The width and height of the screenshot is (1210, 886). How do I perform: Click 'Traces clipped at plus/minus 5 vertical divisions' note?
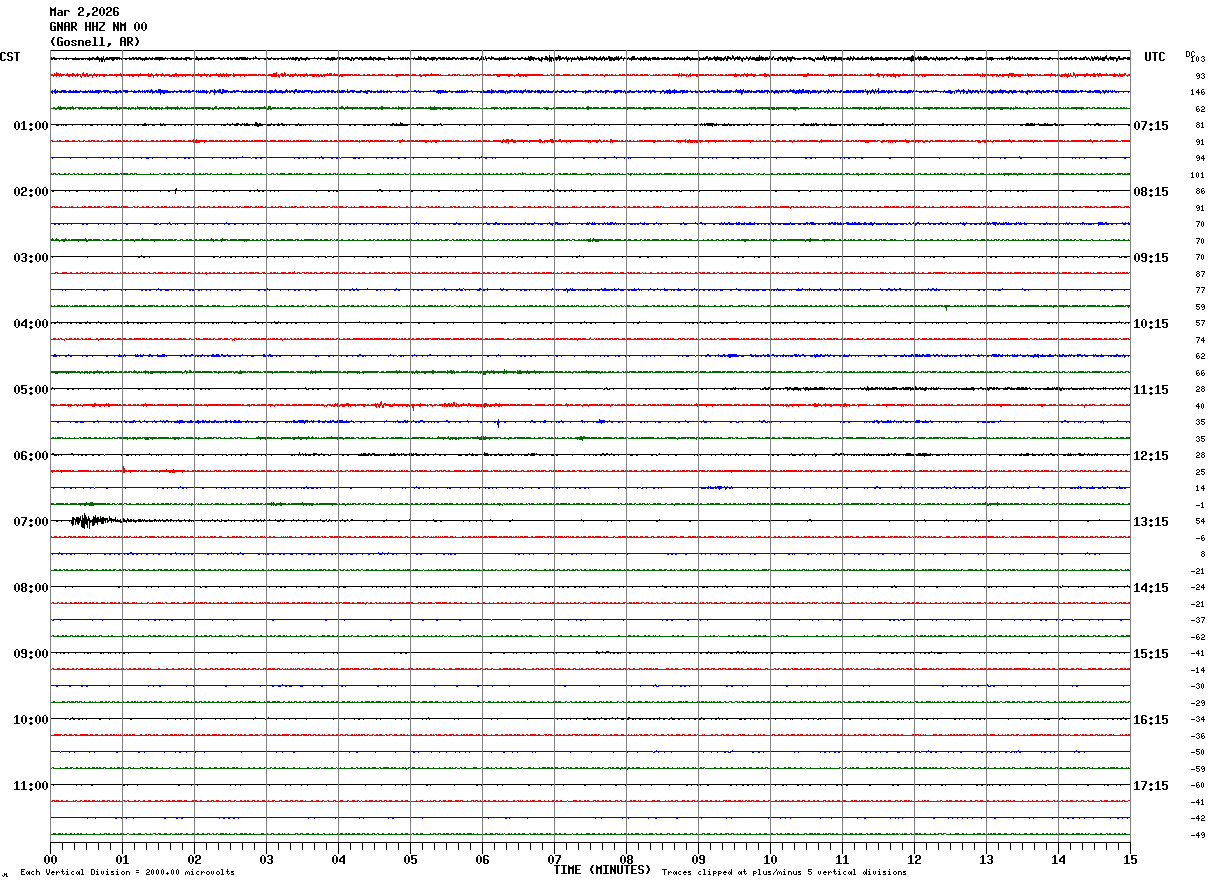[x=784, y=873]
